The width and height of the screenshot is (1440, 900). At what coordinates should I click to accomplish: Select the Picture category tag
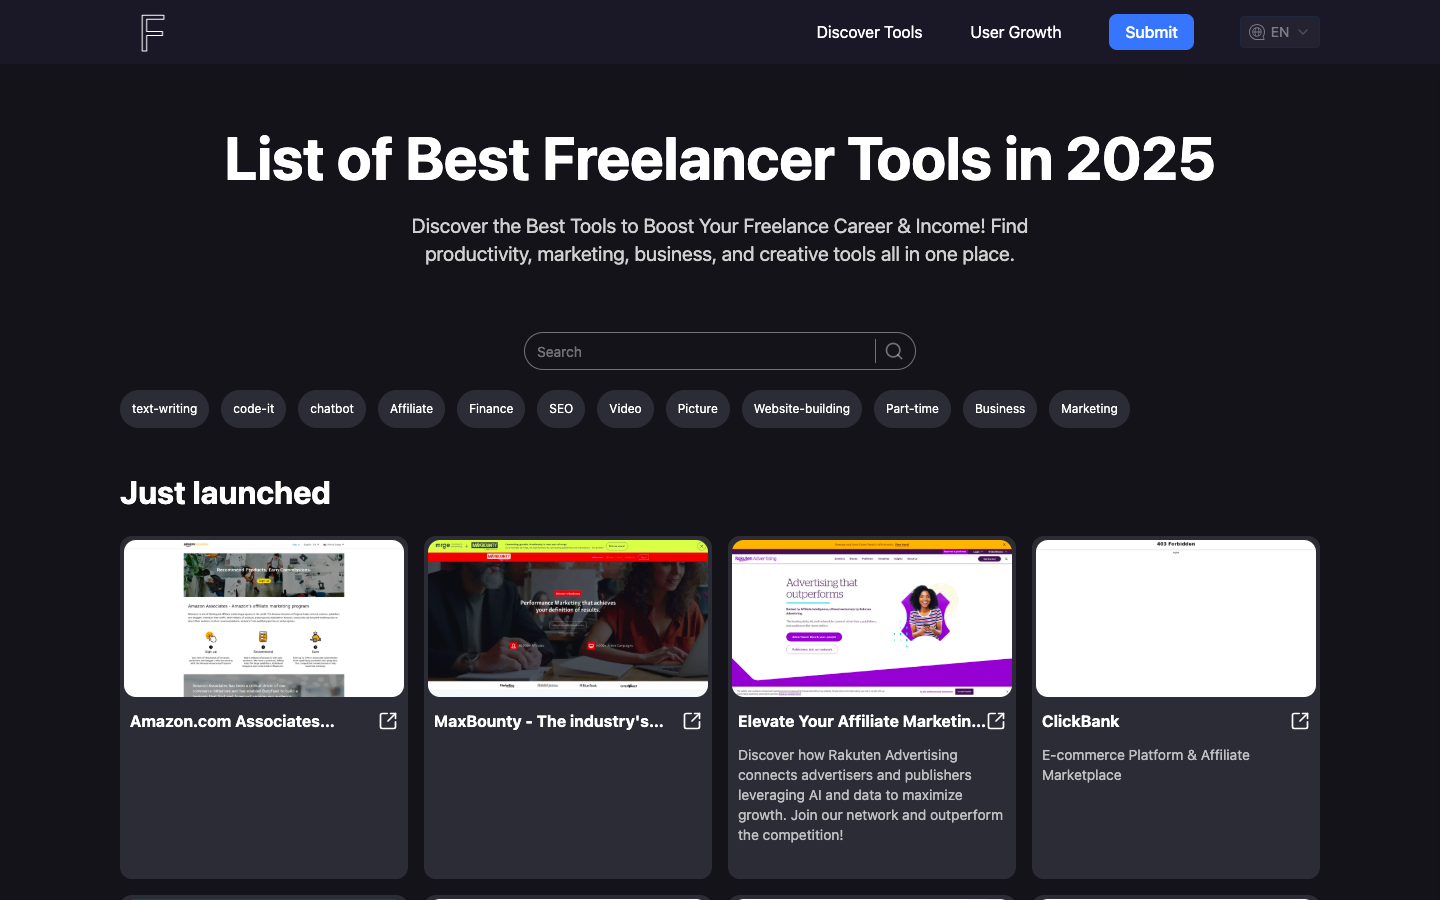tap(697, 409)
